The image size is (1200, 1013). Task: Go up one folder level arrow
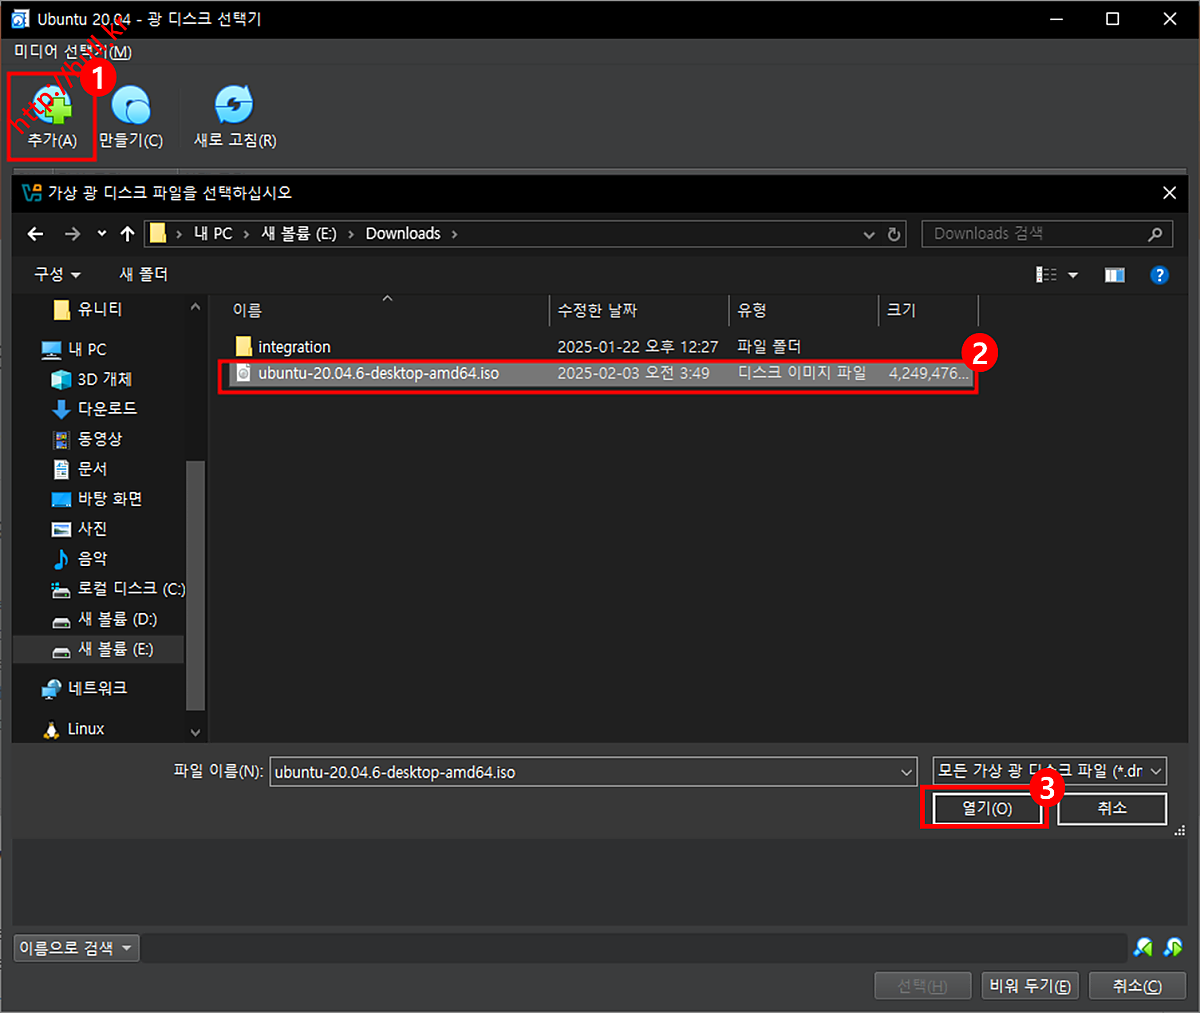[127, 234]
